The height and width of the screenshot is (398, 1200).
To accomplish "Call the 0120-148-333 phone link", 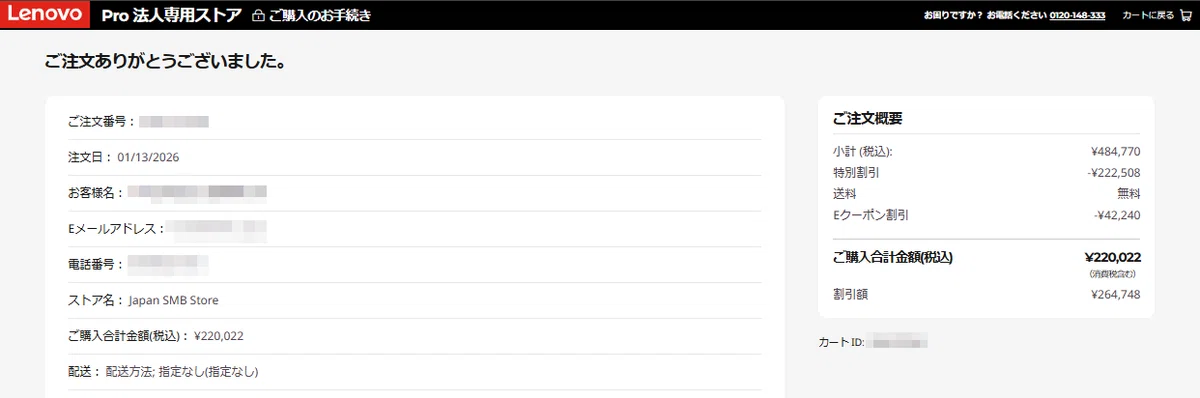I will [x=1077, y=15].
